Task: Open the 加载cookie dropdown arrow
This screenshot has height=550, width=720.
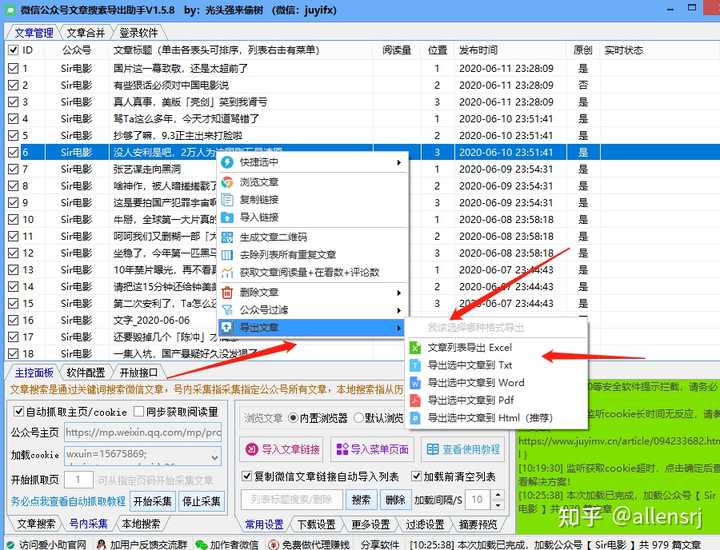Action: coord(214,457)
